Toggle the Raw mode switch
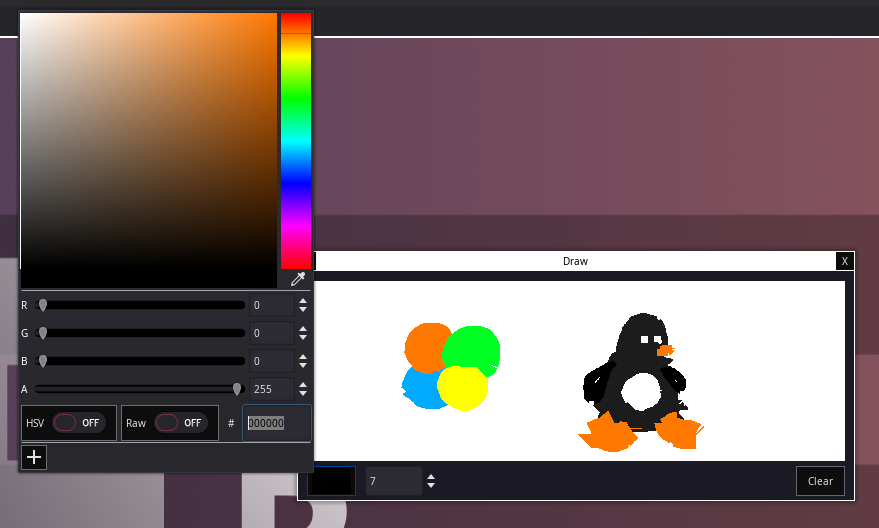Viewport: 879px width, 528px height. pos(181,423)
